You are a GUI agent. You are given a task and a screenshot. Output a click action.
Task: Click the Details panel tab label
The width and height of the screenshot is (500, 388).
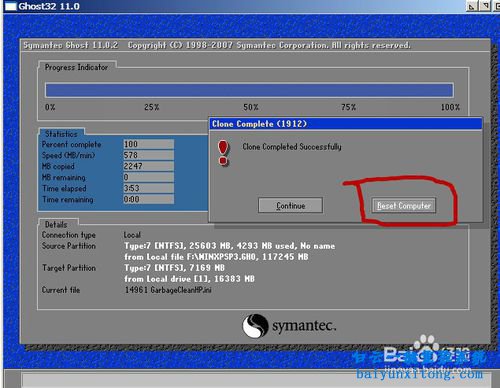(56, 224)
